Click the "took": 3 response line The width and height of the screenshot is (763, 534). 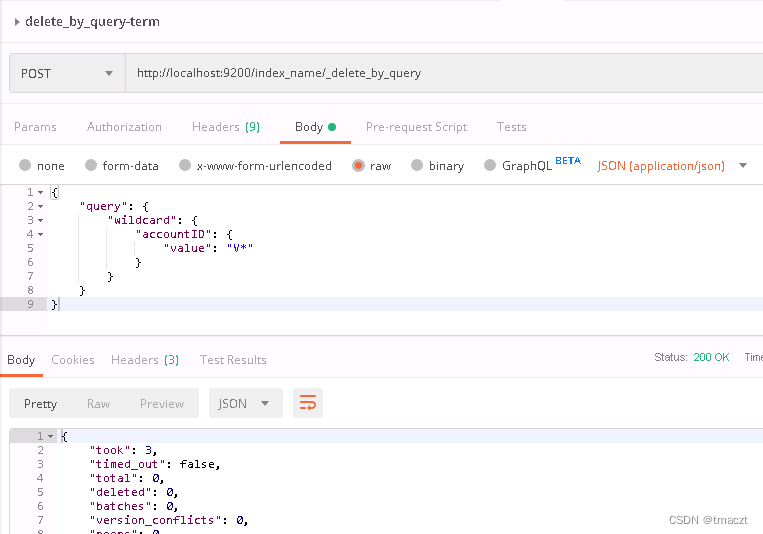(124, 450)
